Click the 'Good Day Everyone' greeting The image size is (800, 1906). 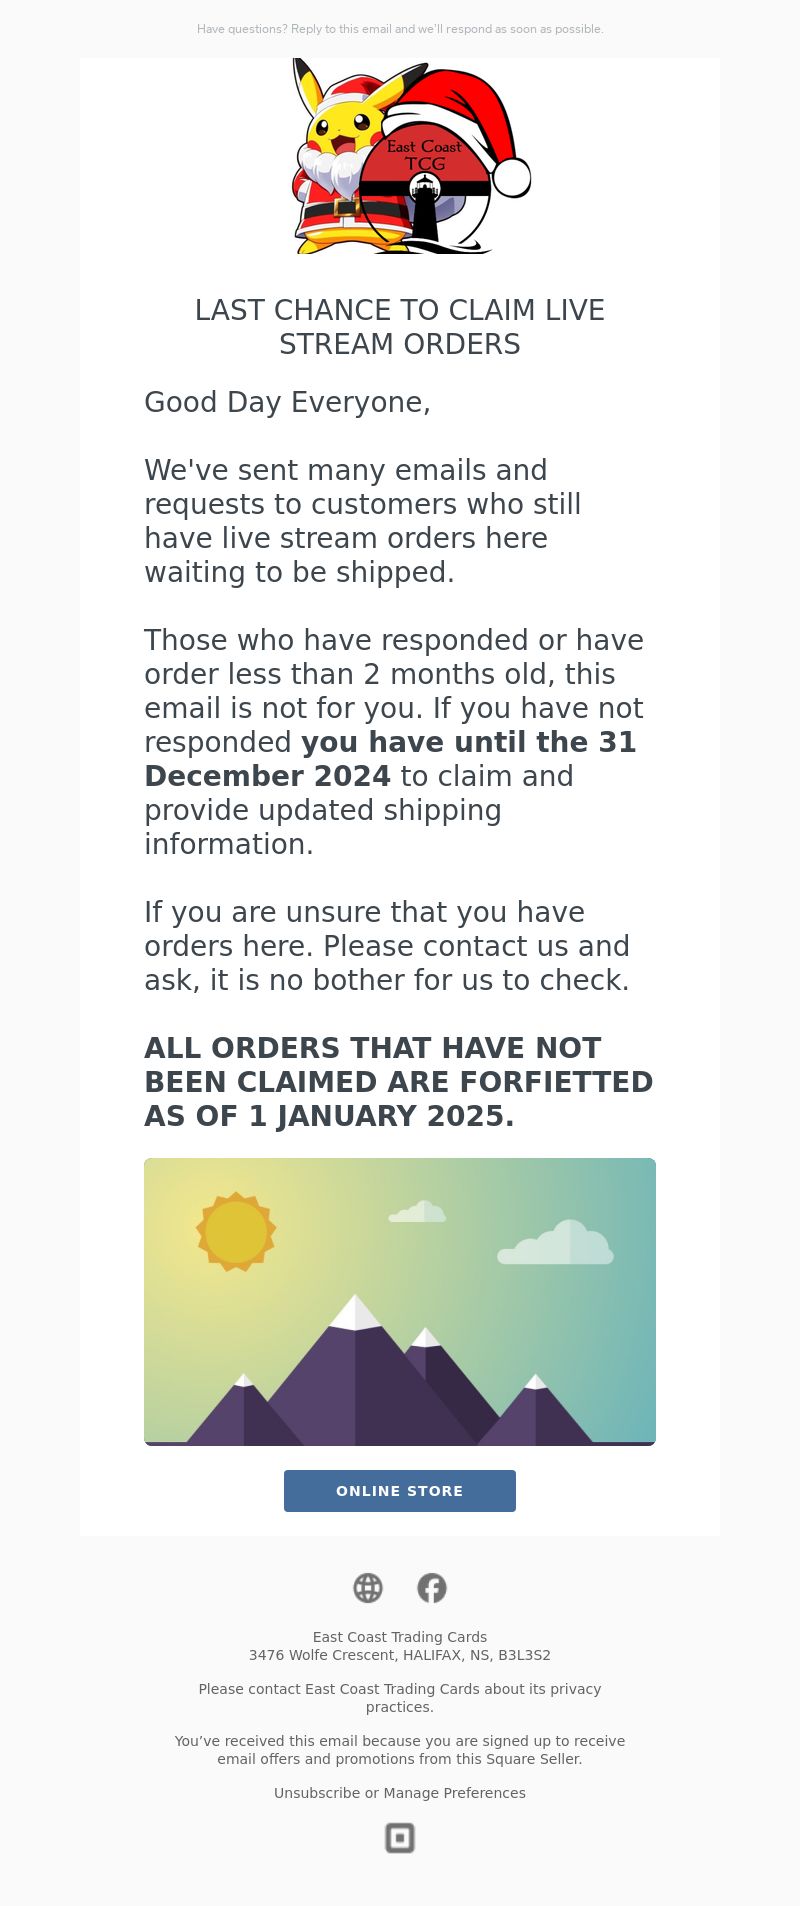pos(288,402)
